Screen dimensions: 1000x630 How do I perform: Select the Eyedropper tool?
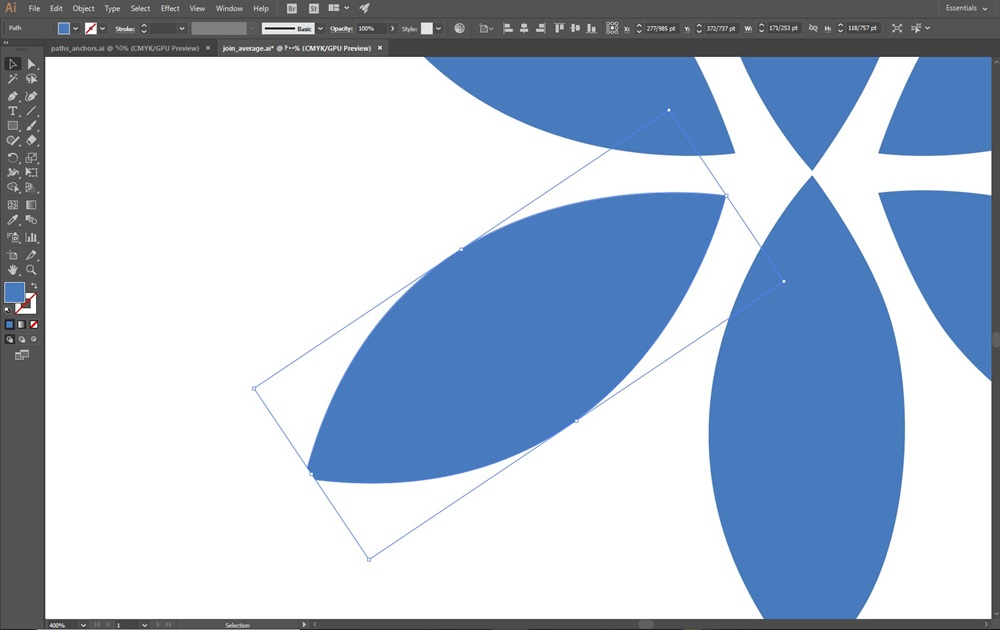(x=12, y=220)
